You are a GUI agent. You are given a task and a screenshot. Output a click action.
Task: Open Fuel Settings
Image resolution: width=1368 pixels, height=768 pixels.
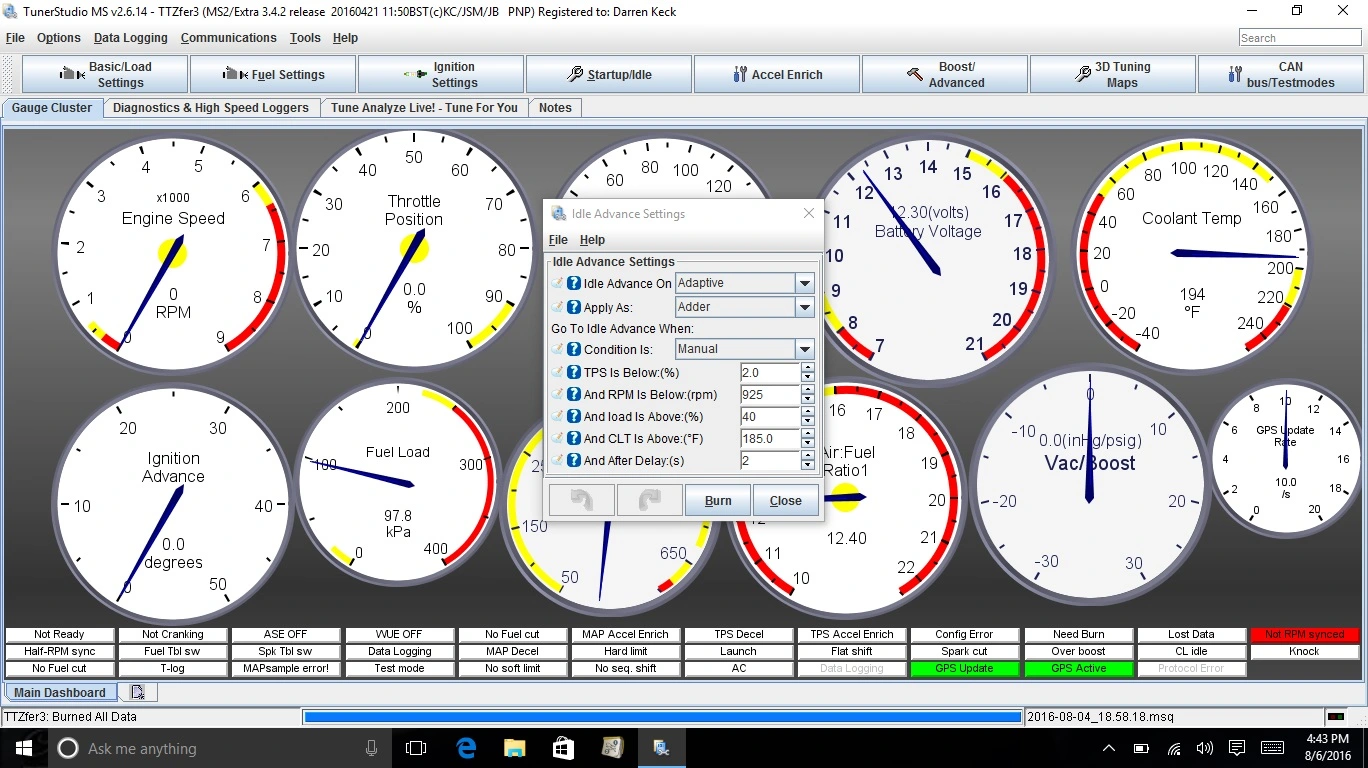tap(274, 75)
